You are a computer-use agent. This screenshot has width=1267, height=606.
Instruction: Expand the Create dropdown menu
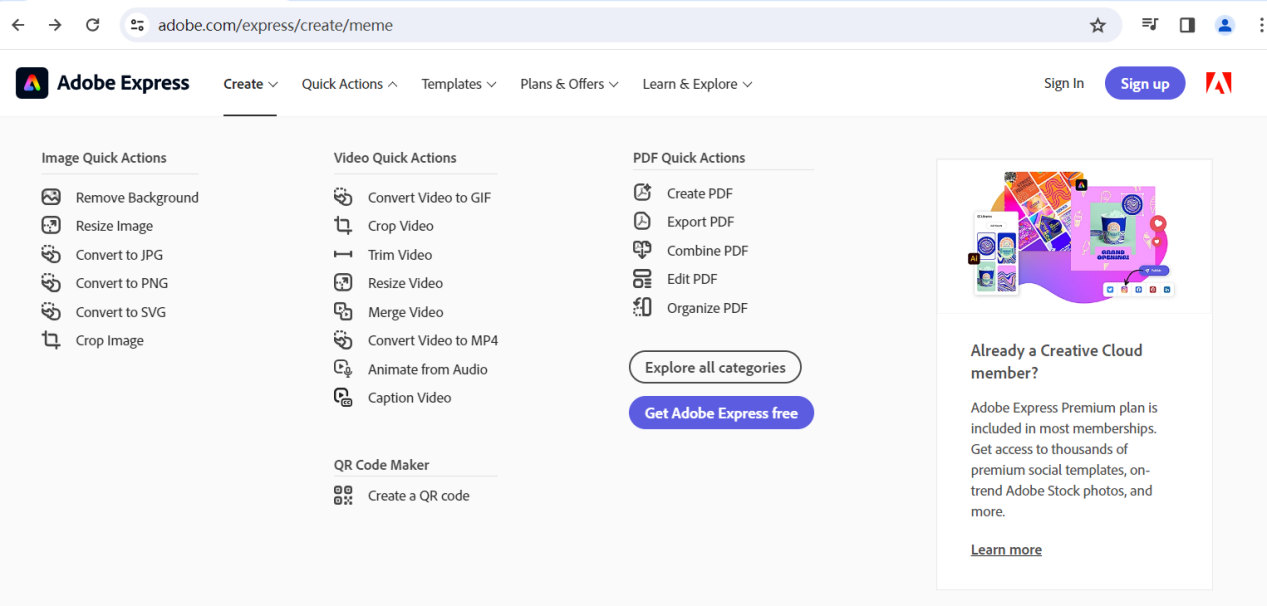click(250, 84)
